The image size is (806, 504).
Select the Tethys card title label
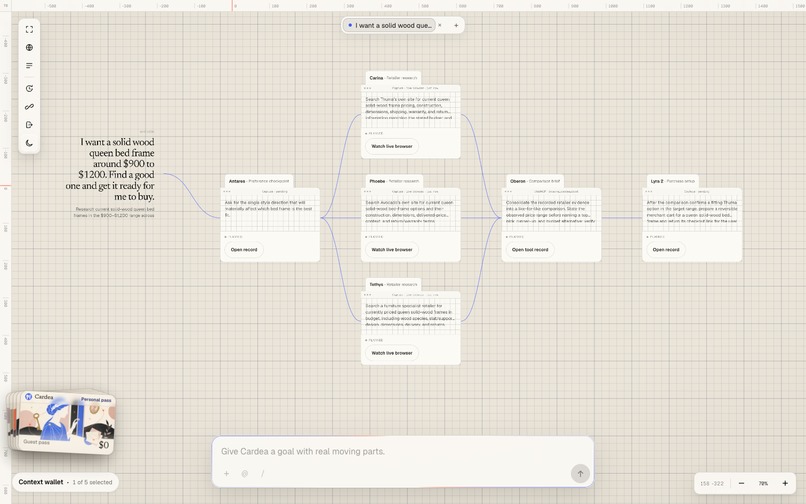point(393,284)
